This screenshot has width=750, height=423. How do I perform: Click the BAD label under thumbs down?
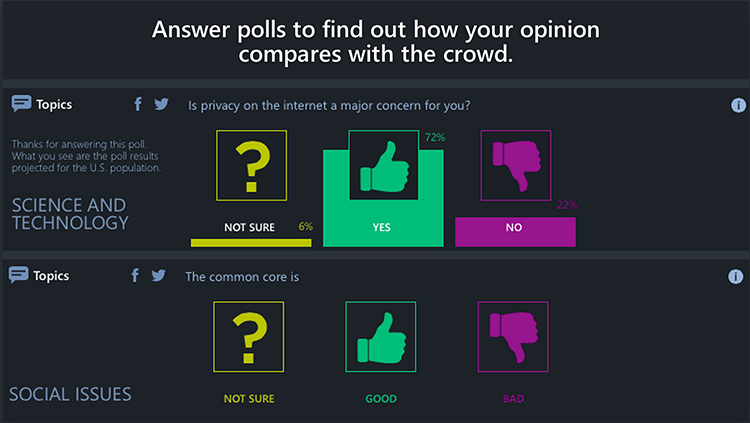pos(513,399)
